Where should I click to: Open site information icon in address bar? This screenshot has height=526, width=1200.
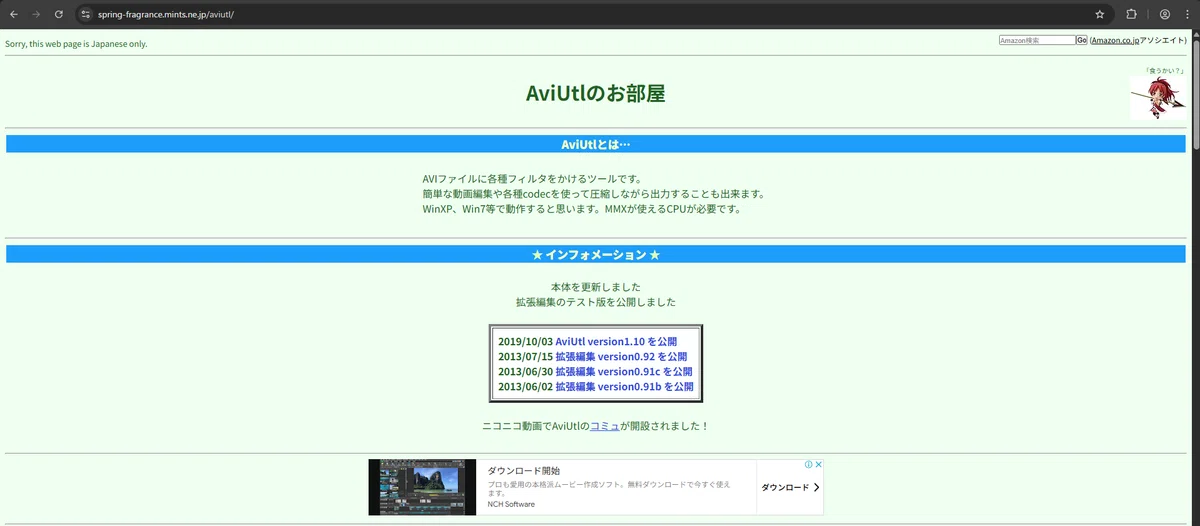[x=85, y=14]
